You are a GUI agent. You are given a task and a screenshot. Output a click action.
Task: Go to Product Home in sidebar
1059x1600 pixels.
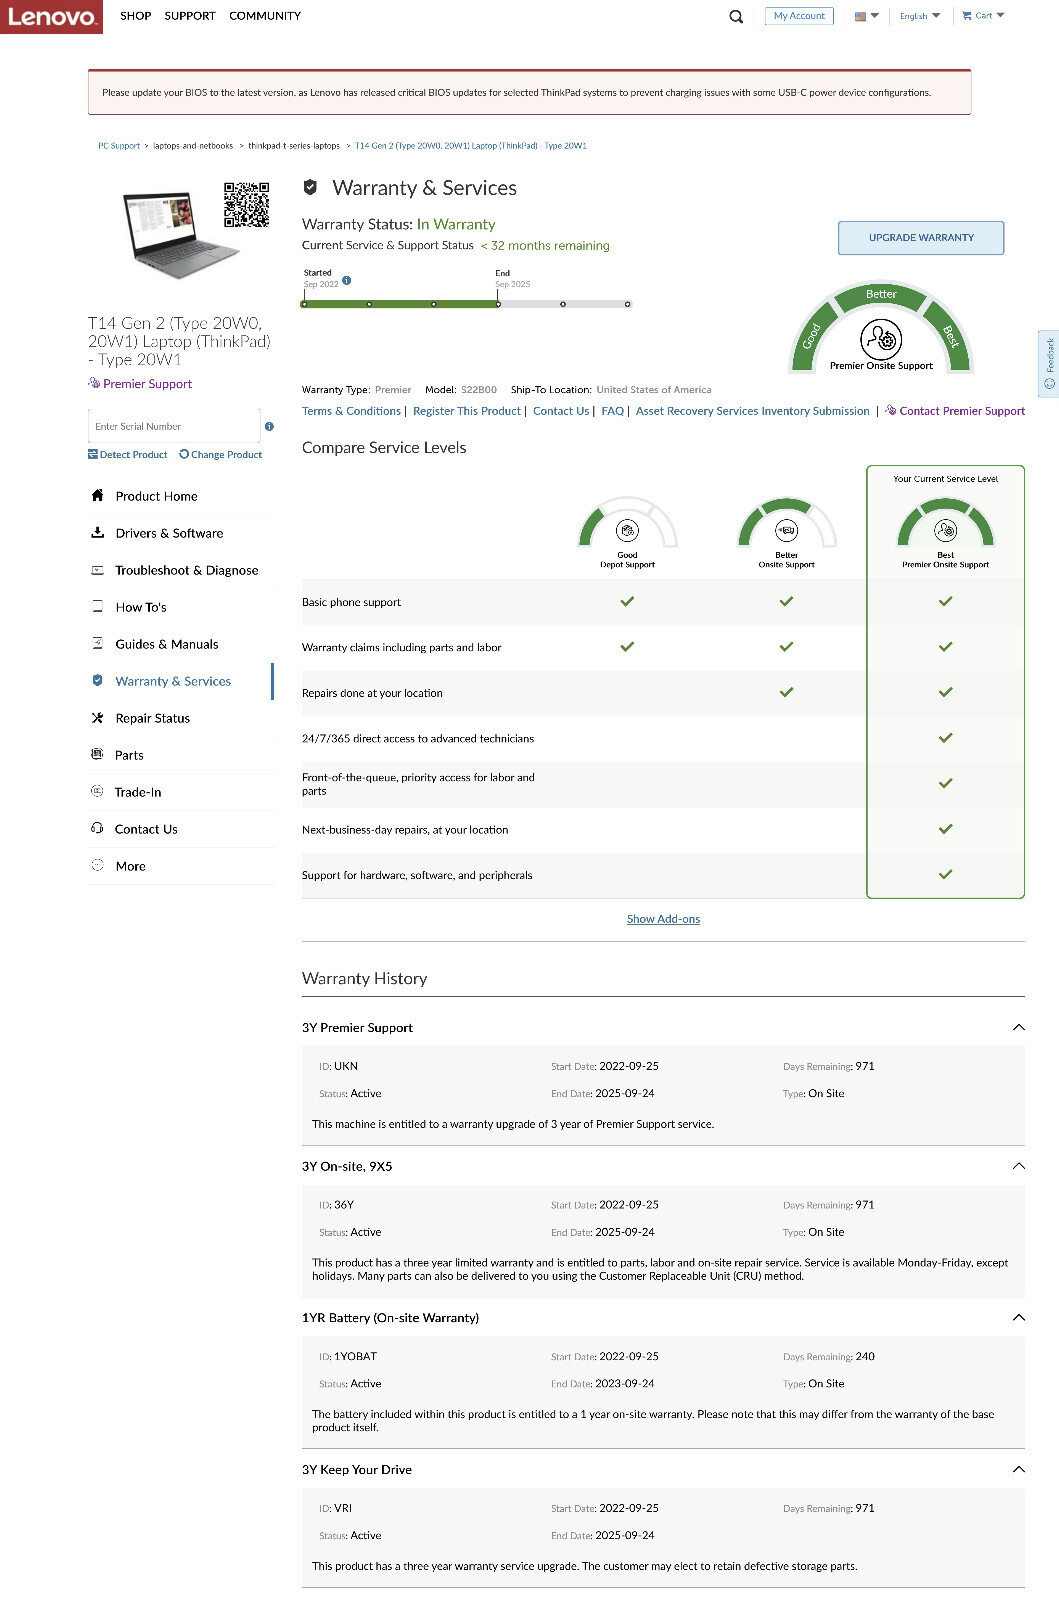(x=157, y=496)
